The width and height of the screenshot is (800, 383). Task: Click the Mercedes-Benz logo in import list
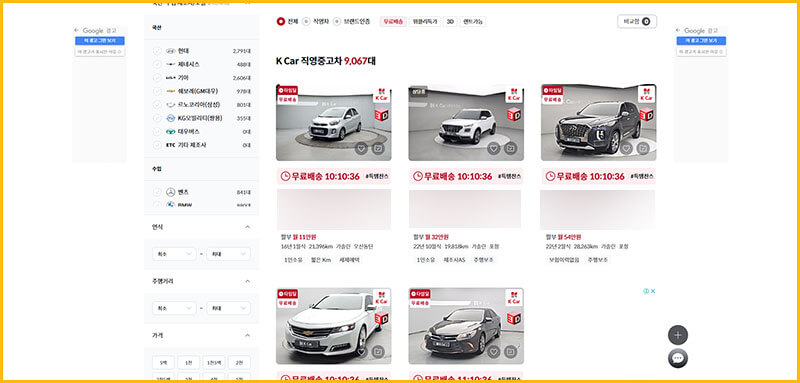pos(170,192)
